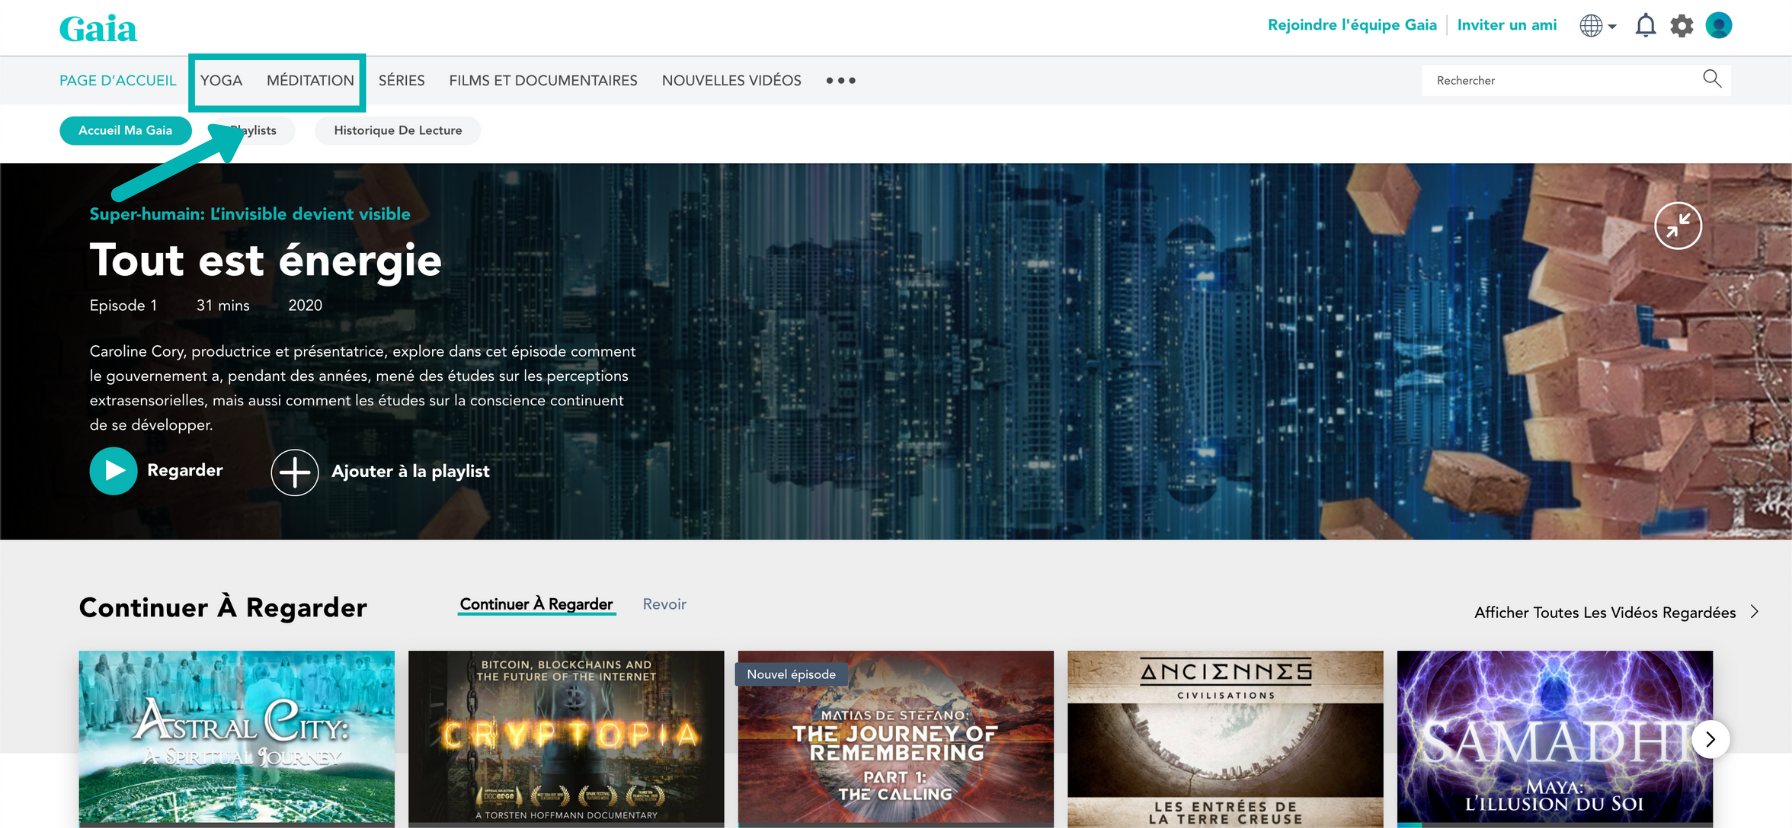The image size is (1792, 828).
Task: Click the carousel next arrow
Action: (1710, 739)
